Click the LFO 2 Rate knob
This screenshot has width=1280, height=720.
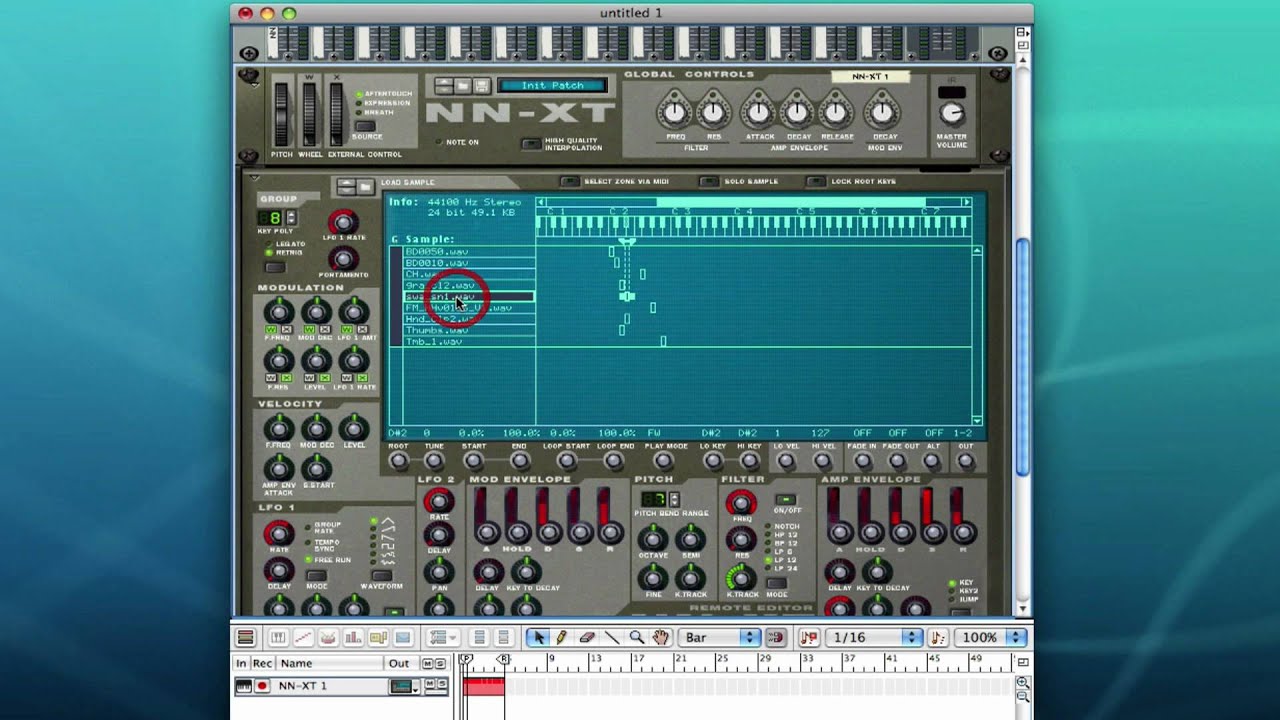pyautogui.click(x=438, y=501)
